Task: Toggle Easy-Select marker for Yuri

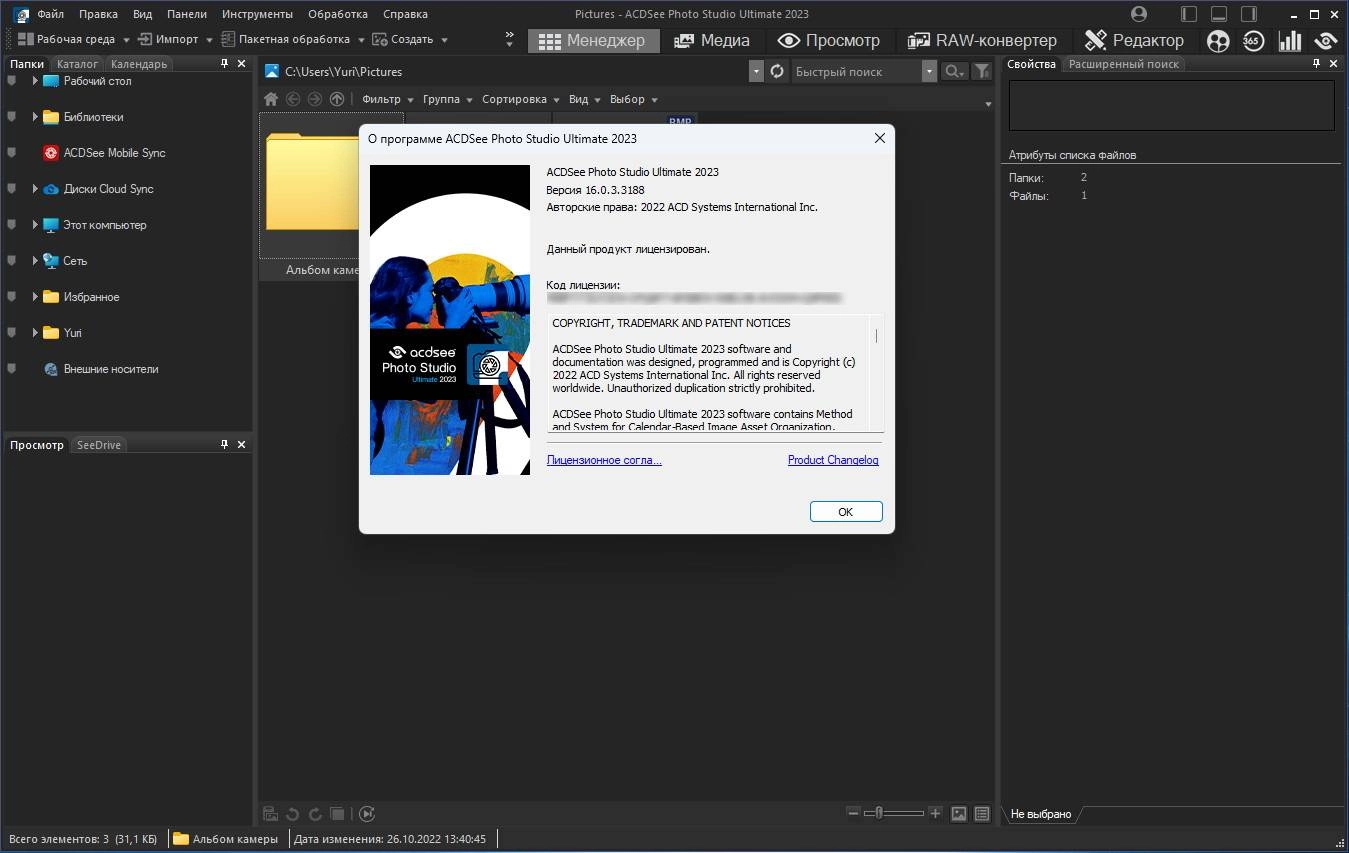Action: 12,333
